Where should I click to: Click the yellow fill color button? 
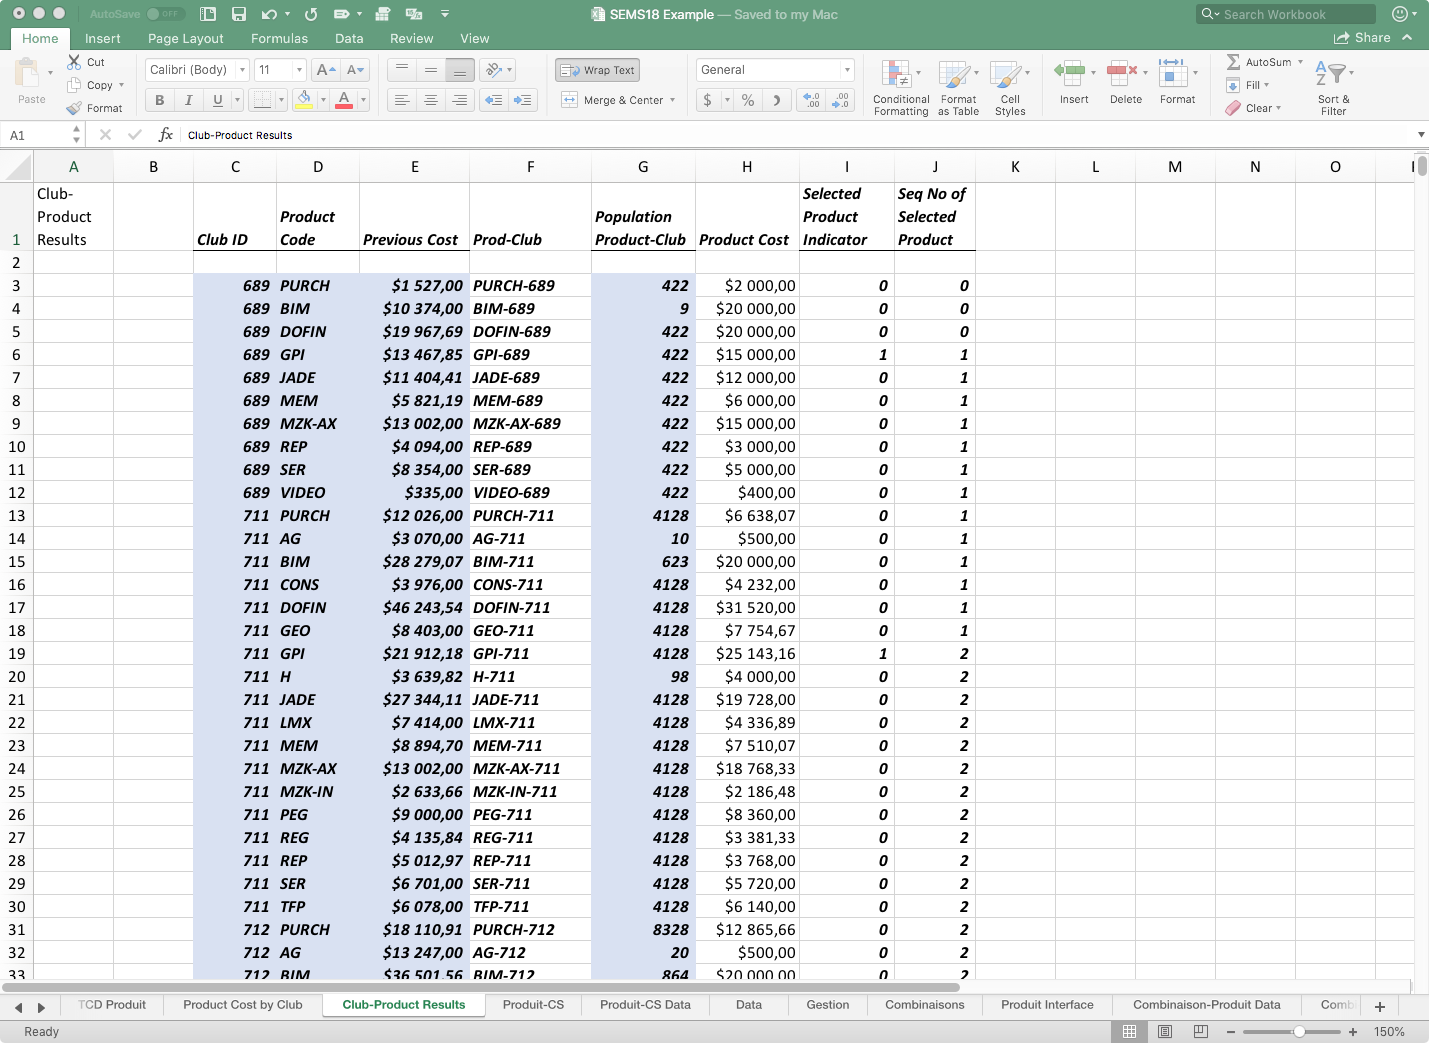coord(304,100)
